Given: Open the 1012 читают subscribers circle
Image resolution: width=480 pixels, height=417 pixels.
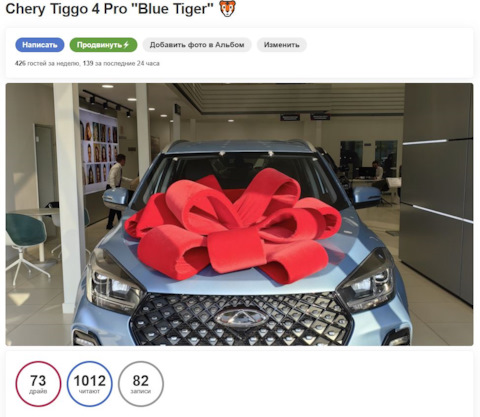Looking at the screenshot, I should tap(89, 384).
